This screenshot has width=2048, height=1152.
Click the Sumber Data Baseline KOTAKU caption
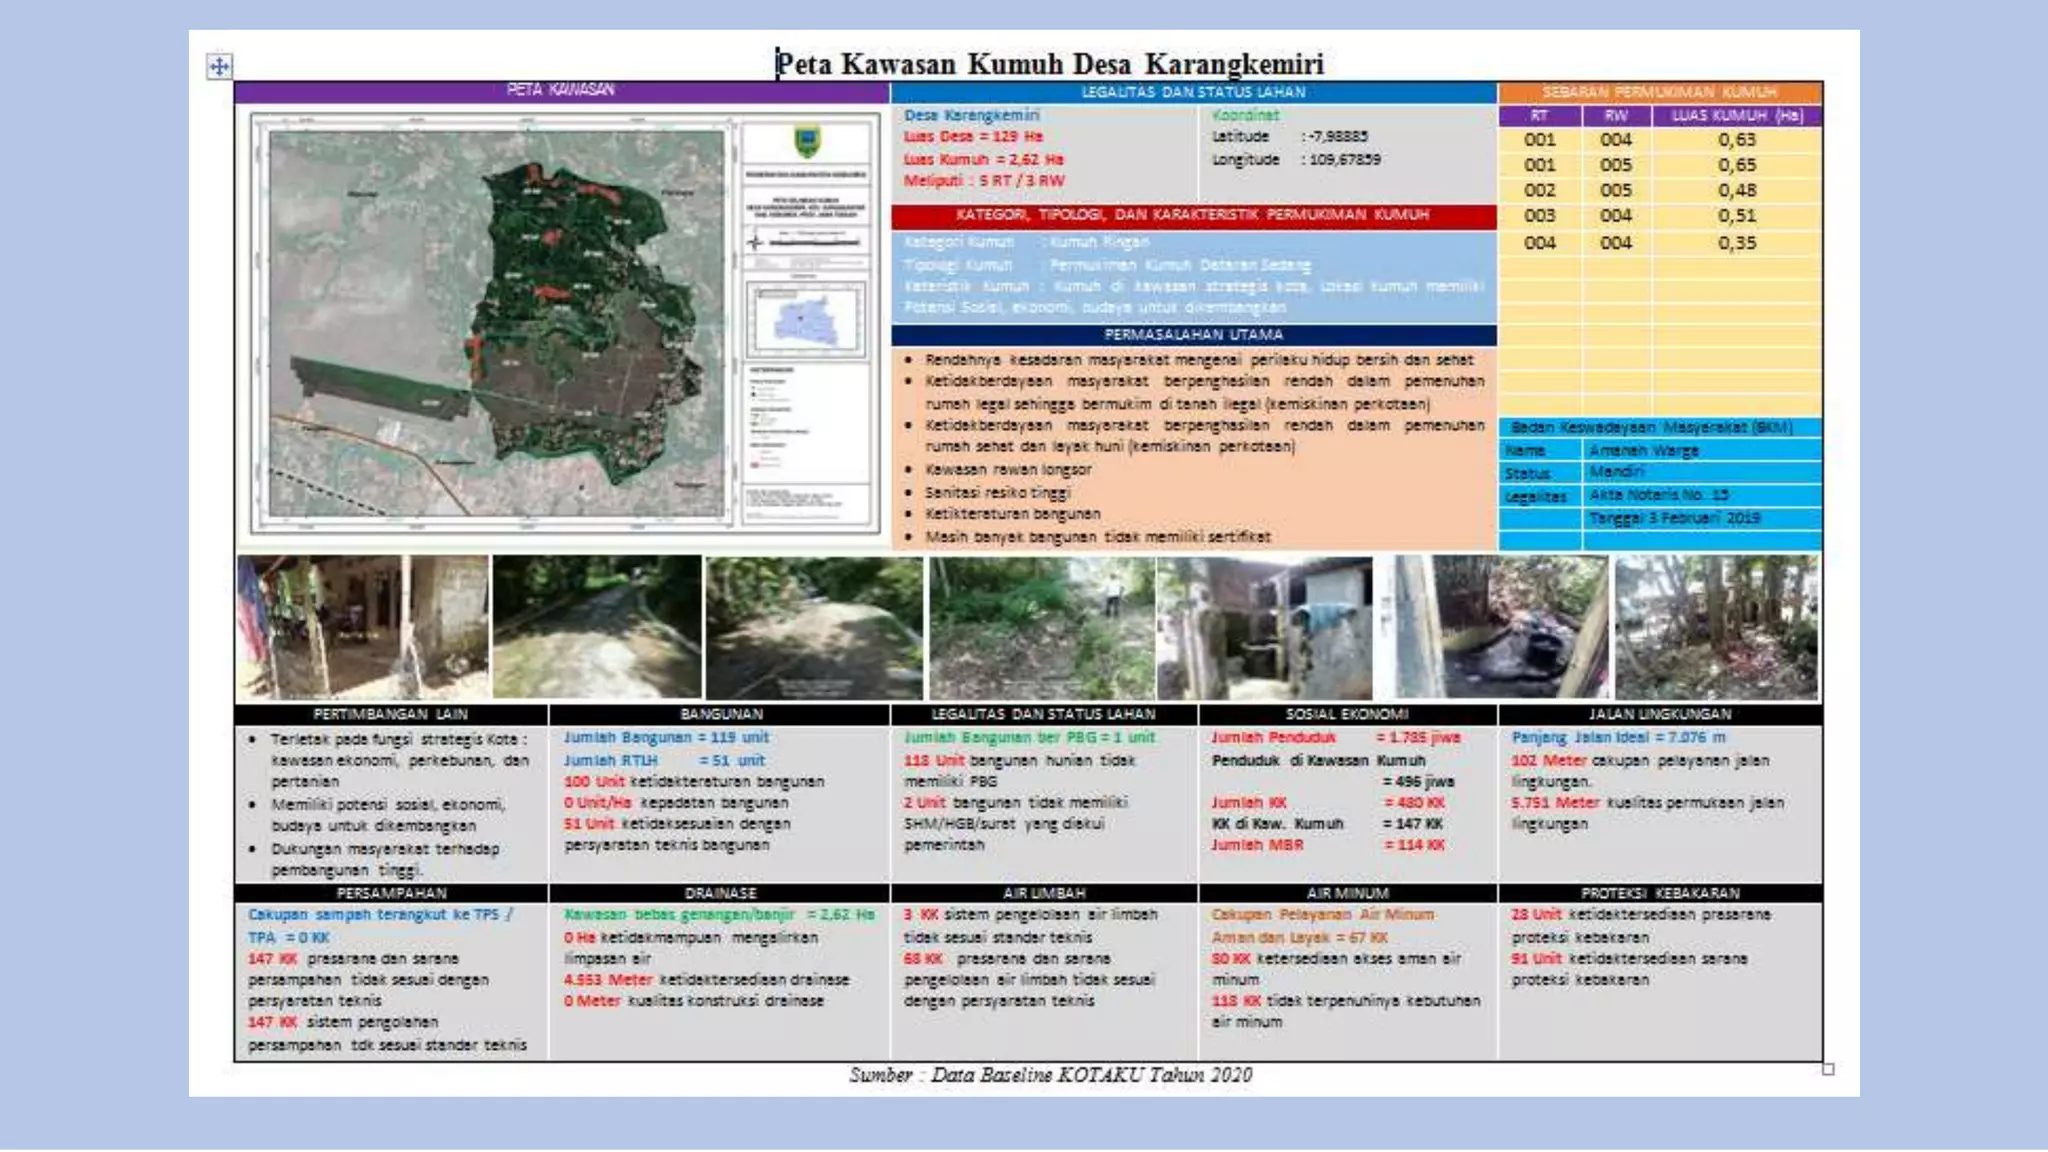[x=1049, y=1075]
